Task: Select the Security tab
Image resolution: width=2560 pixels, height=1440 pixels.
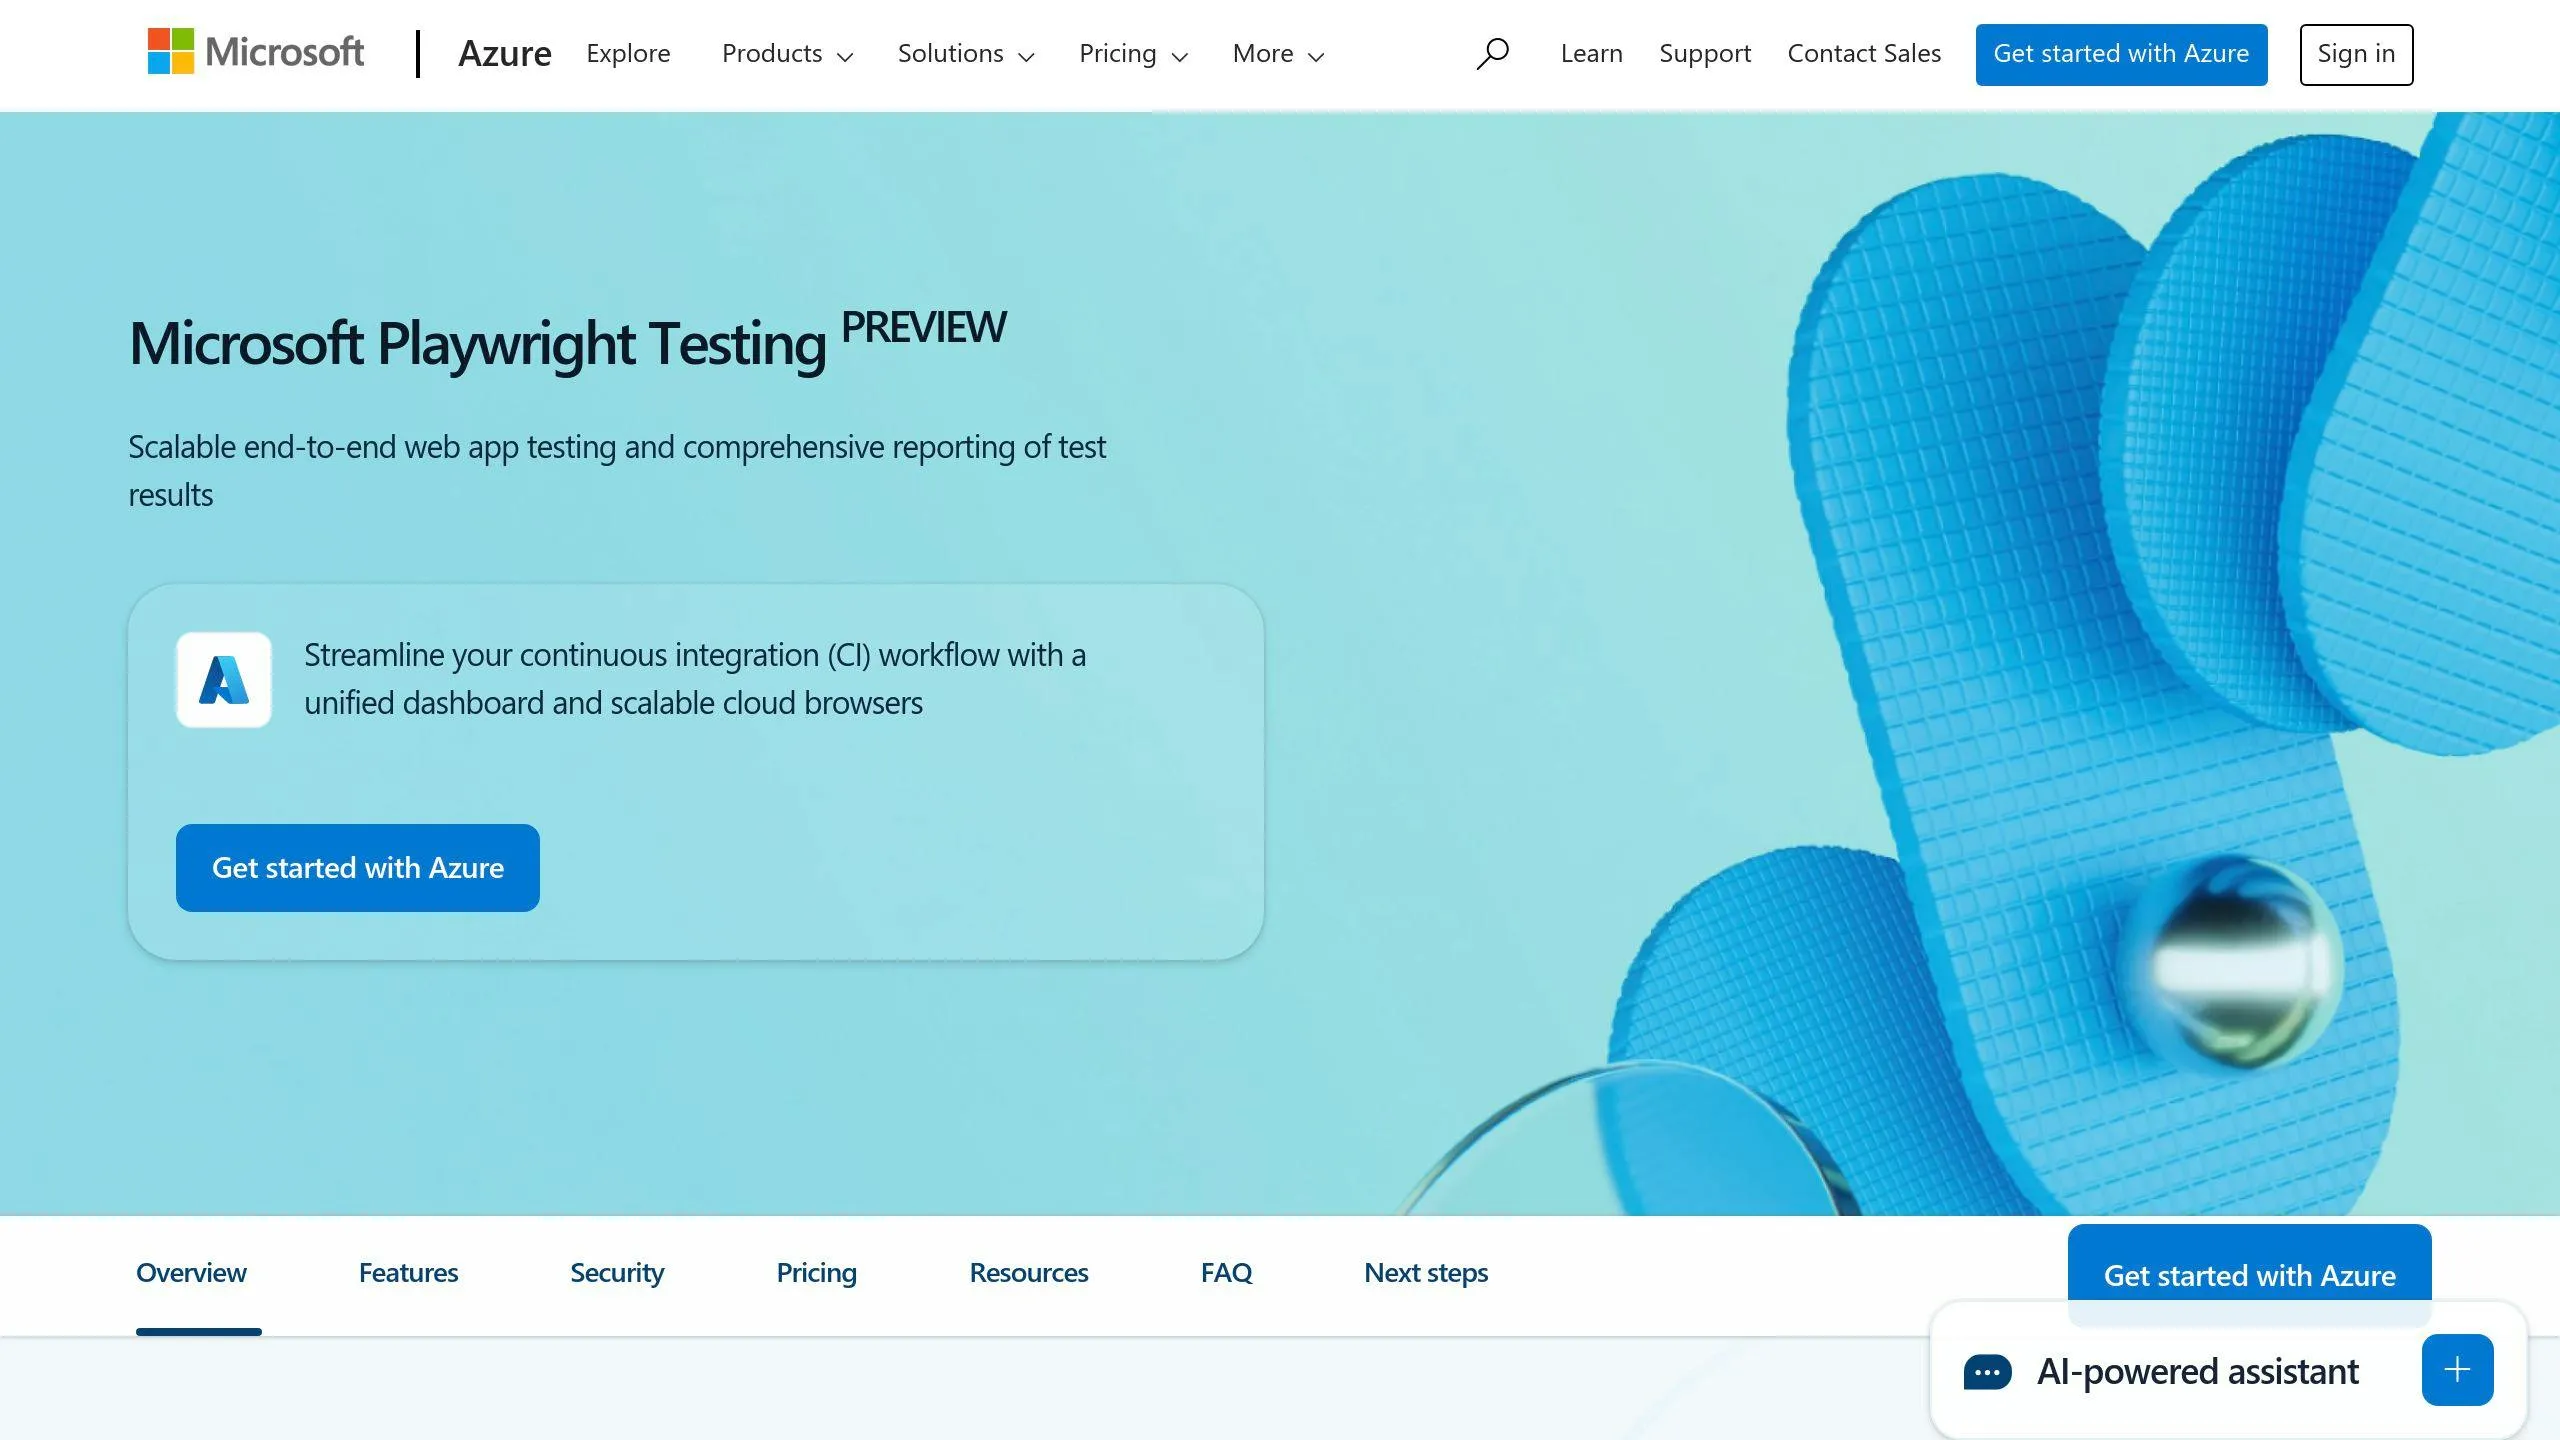Action: 617,1272
